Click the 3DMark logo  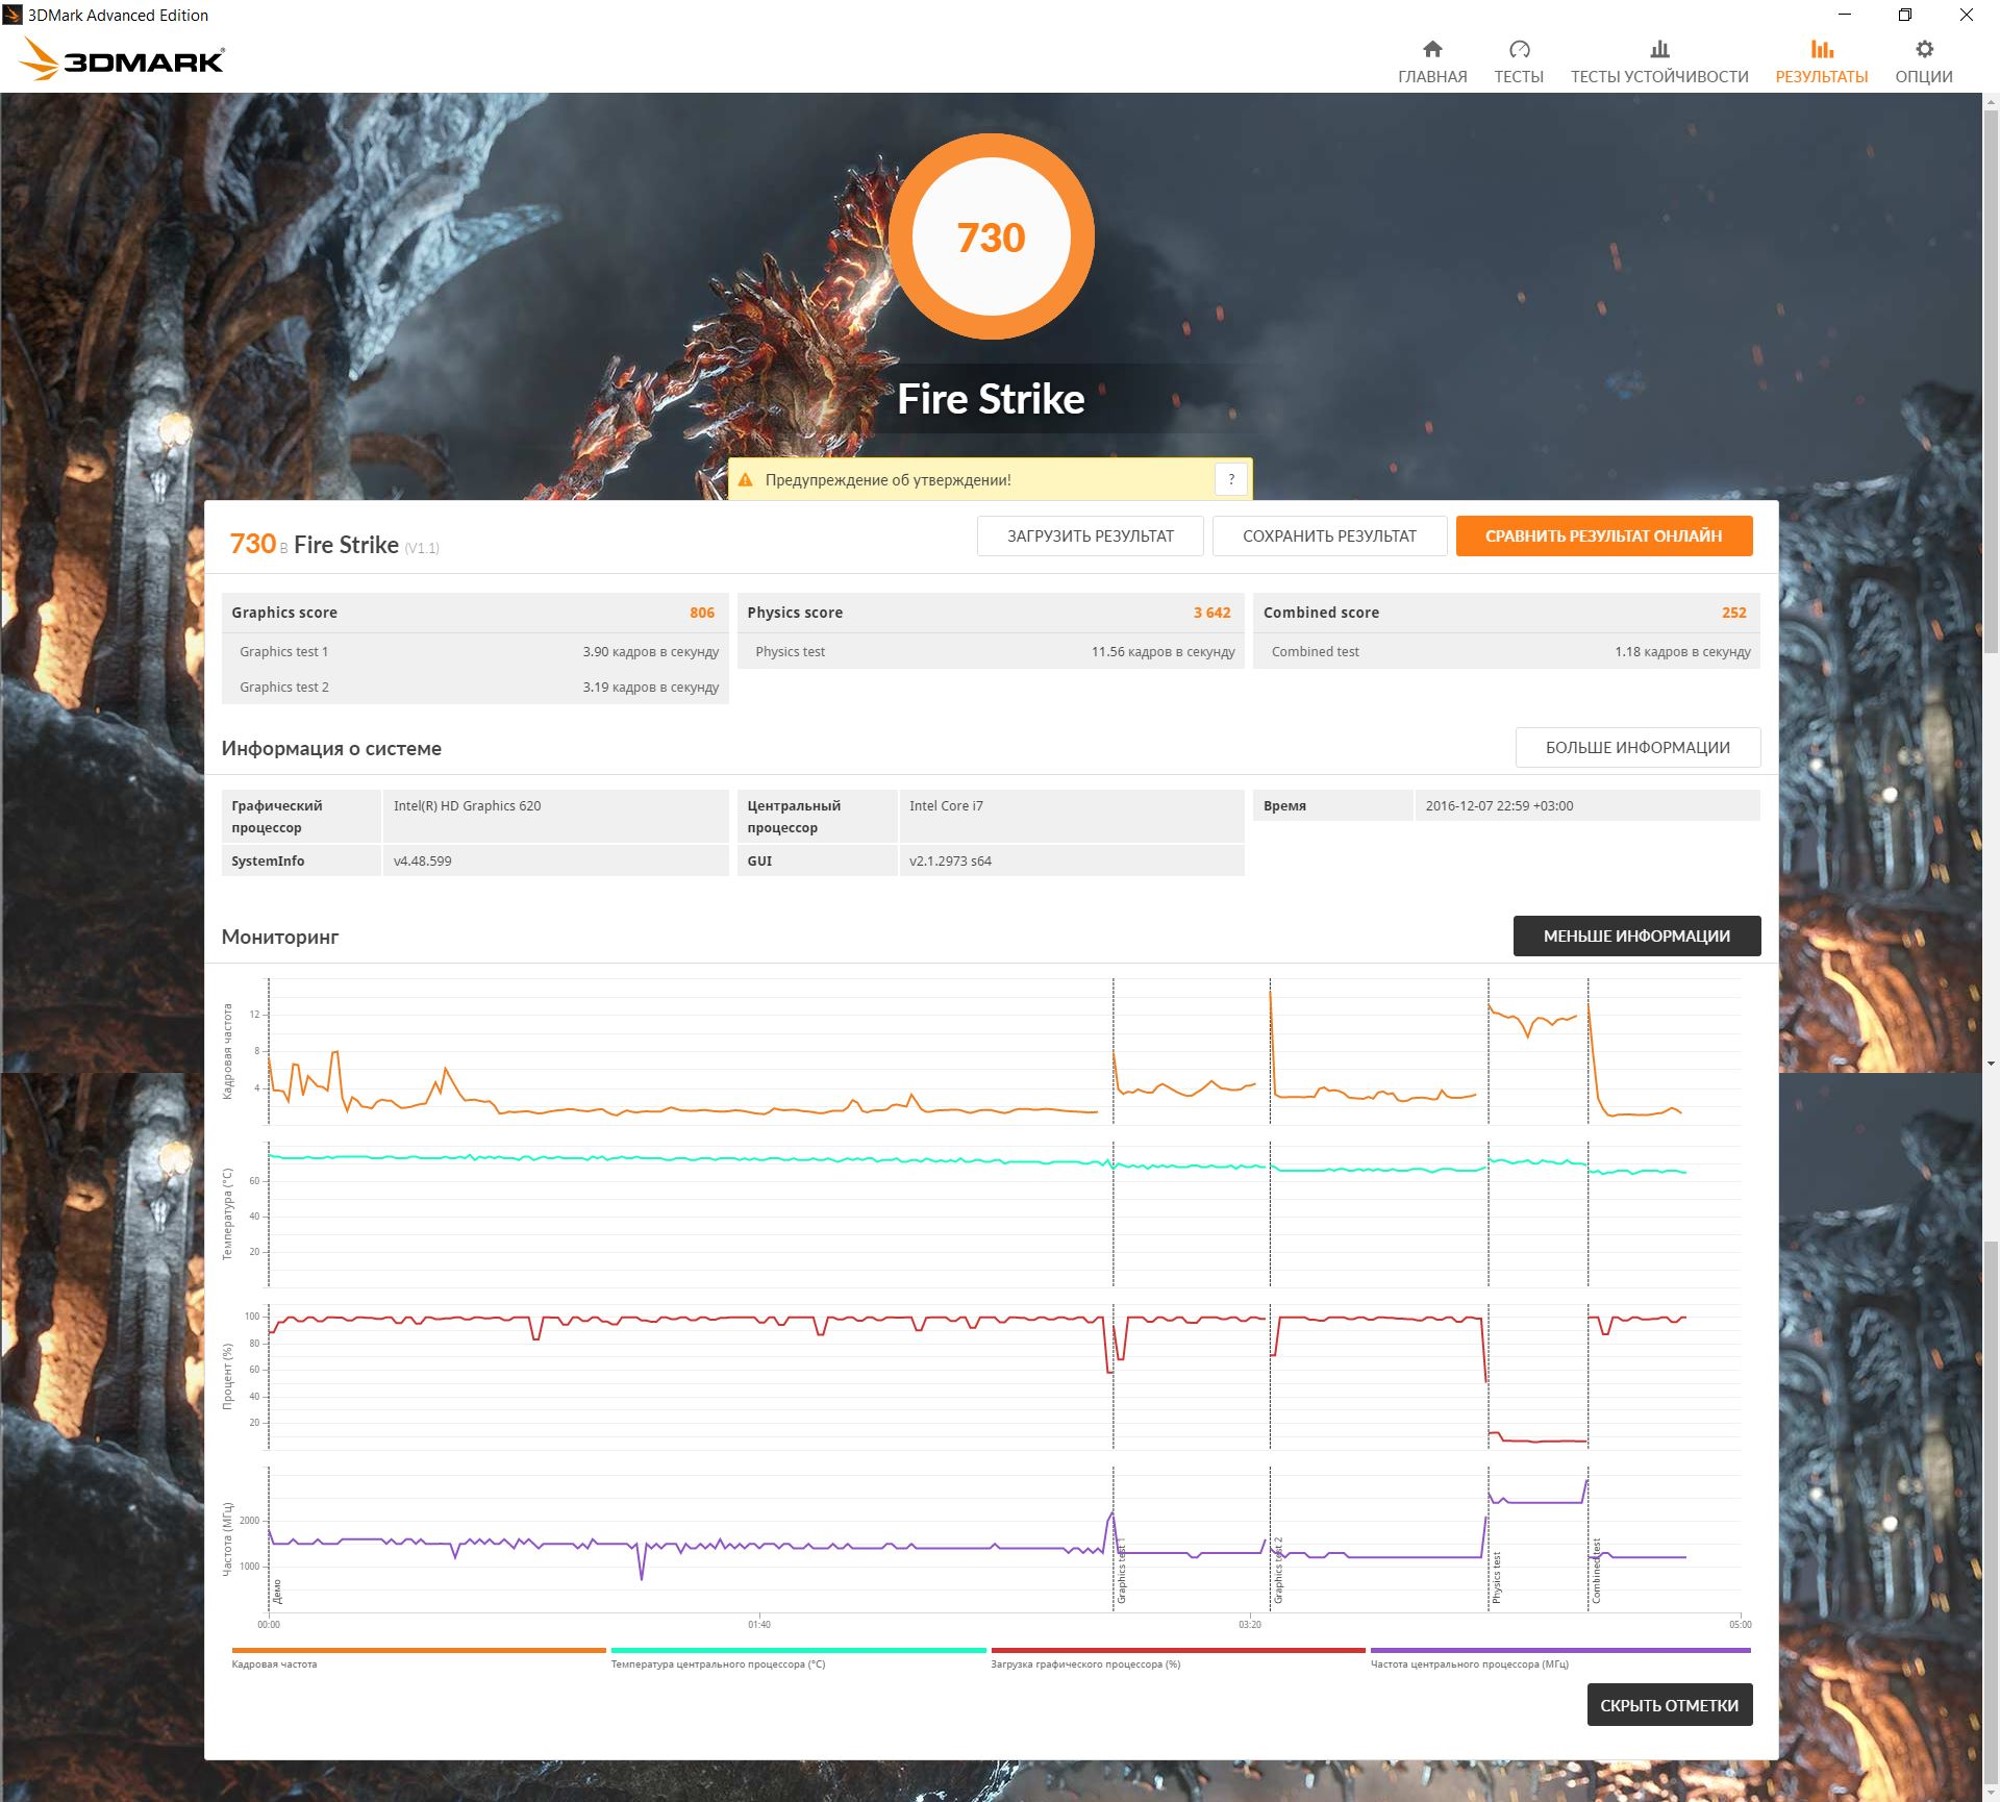[x=121, y=59]
